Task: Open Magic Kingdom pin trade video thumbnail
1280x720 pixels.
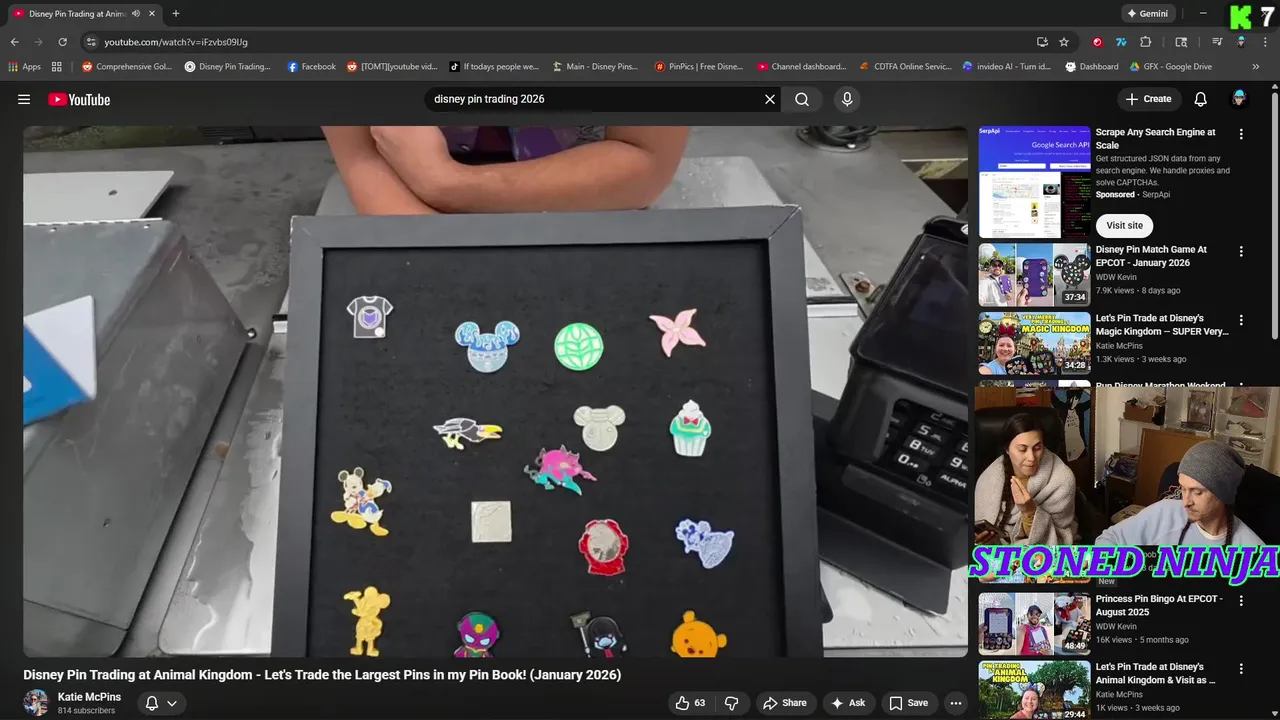Action: coord(1034,343)
